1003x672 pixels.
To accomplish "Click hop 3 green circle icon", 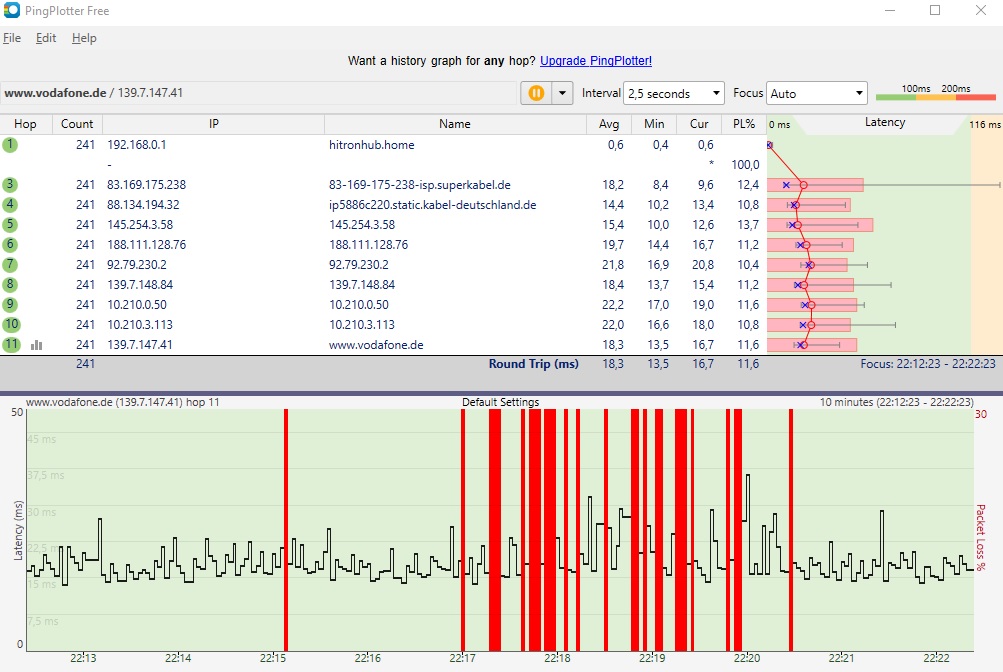I will pyautogui.click(x=10, y=185).
